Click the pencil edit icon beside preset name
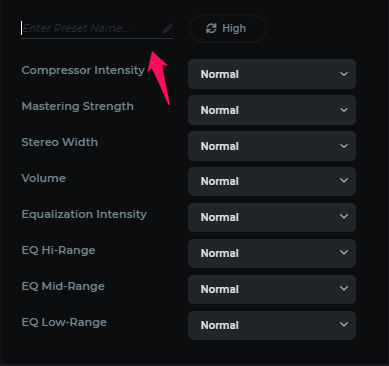 pos(168,28)
